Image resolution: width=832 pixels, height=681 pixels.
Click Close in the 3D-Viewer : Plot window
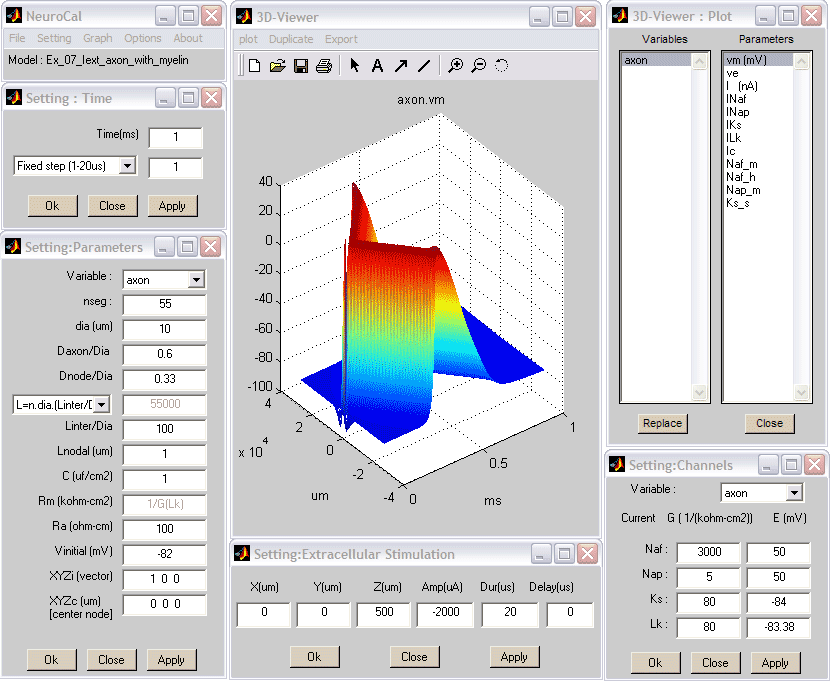tap(769, 424)
